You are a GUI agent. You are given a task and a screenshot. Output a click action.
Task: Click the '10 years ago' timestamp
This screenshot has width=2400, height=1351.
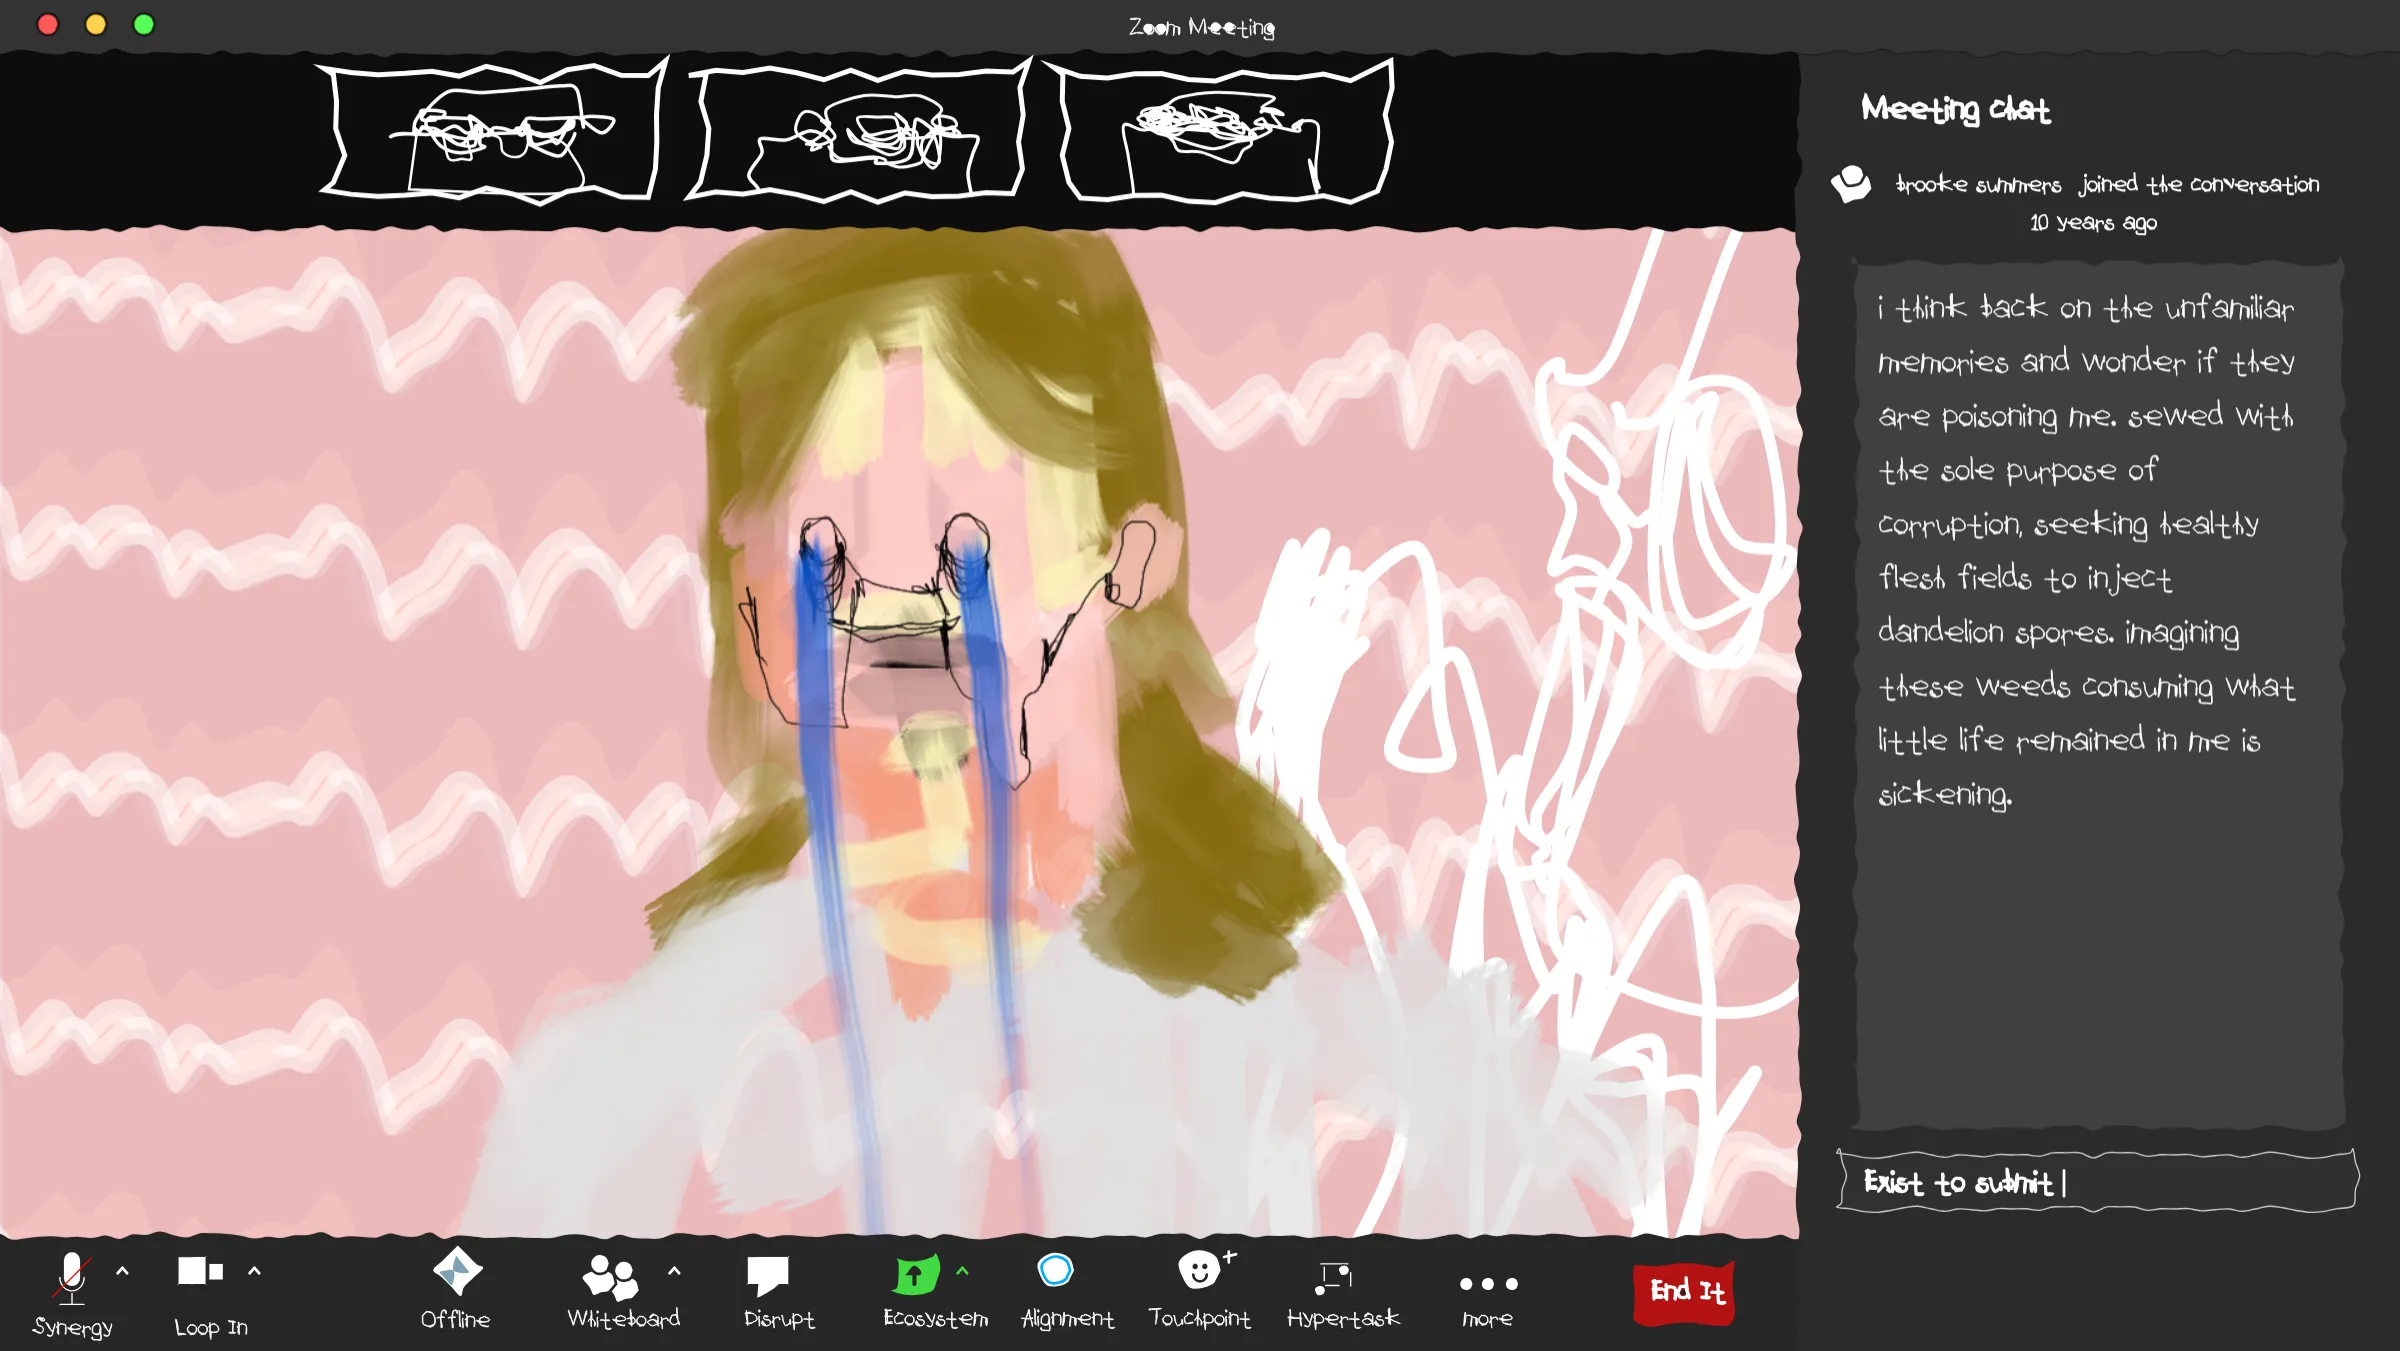[x=2093, y=223]
